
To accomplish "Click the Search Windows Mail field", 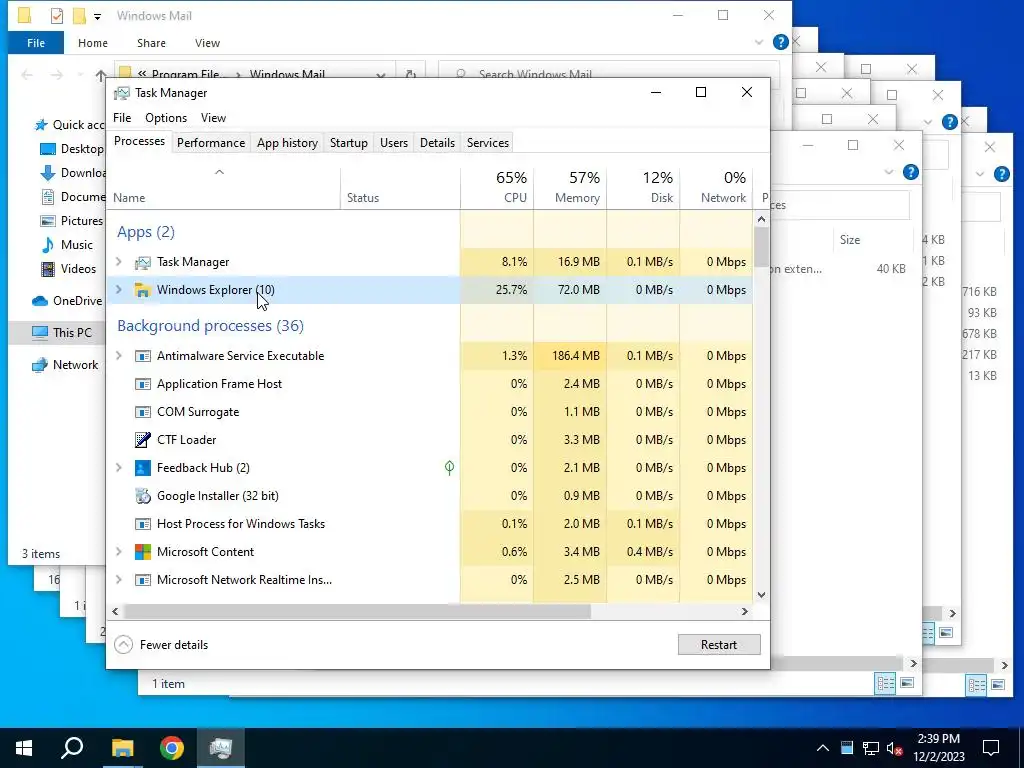I will click(x=609, y=74).
